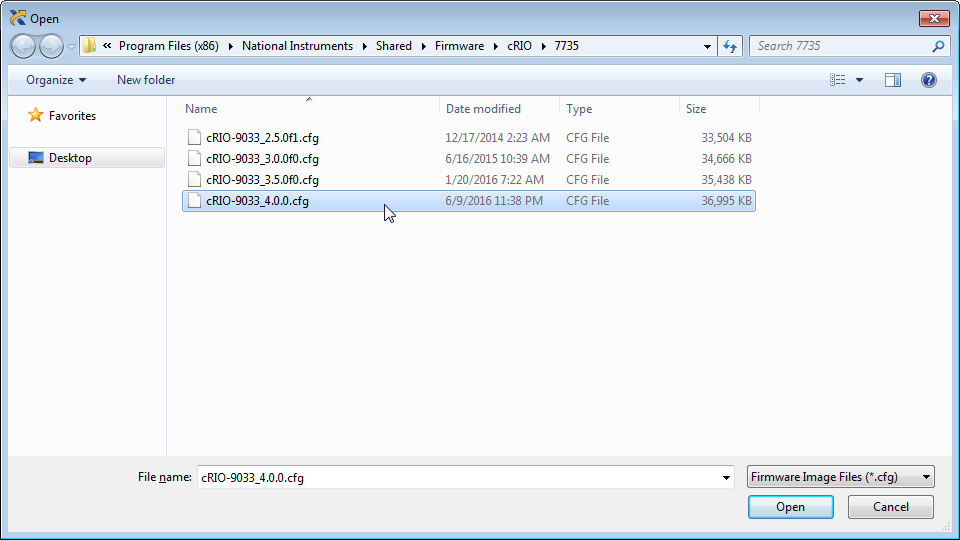Navigate to Shared breadcrumb
This screenshot has height=540, width=960.
tap(394, 46)
